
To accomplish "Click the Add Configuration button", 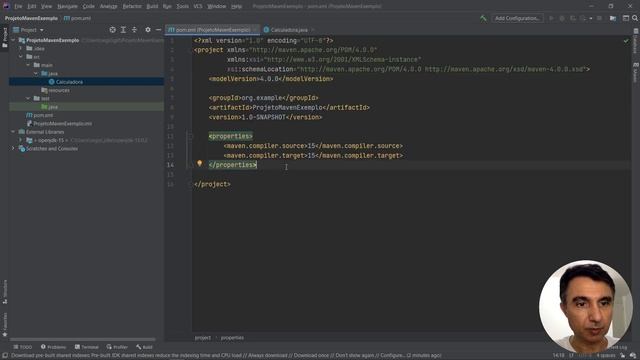I will [x=517, y=18].
